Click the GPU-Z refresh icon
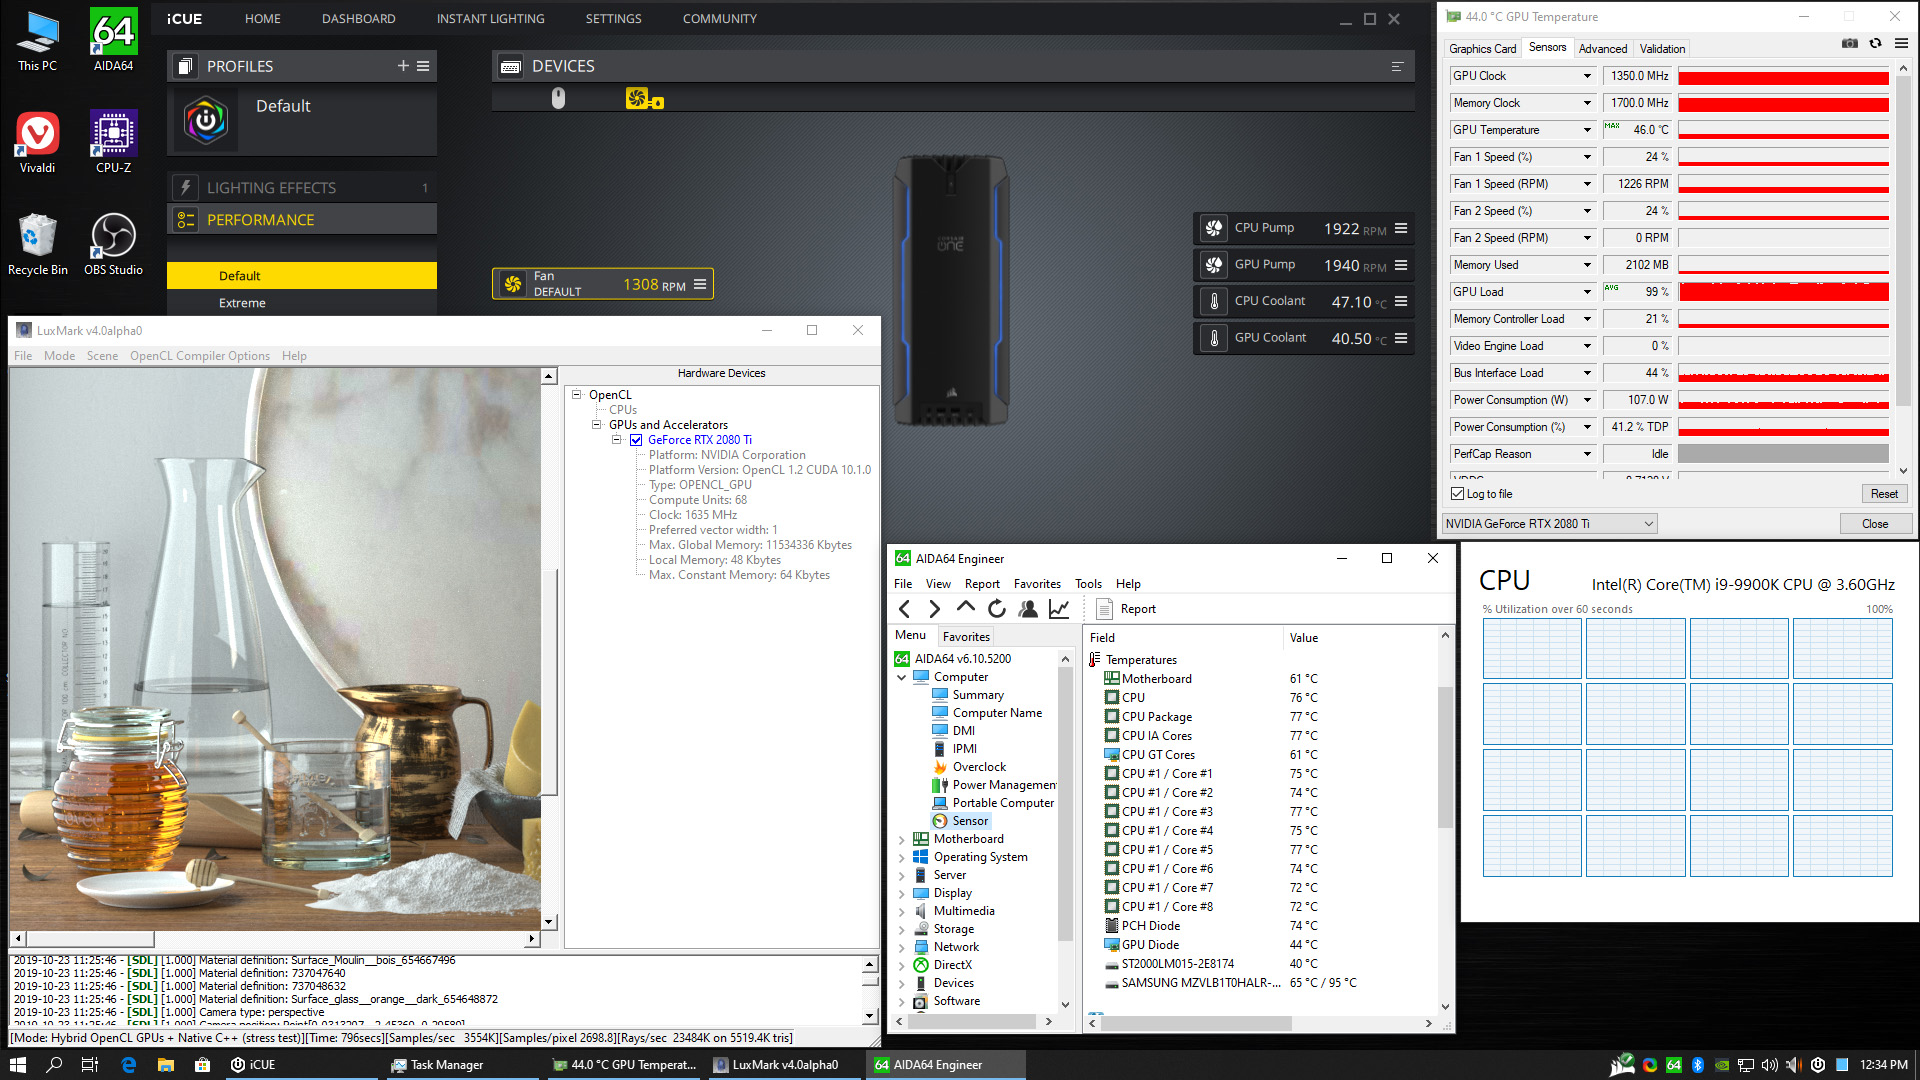The height and width of the screenshot is (1080, 1920). (x=1876, y=43)
